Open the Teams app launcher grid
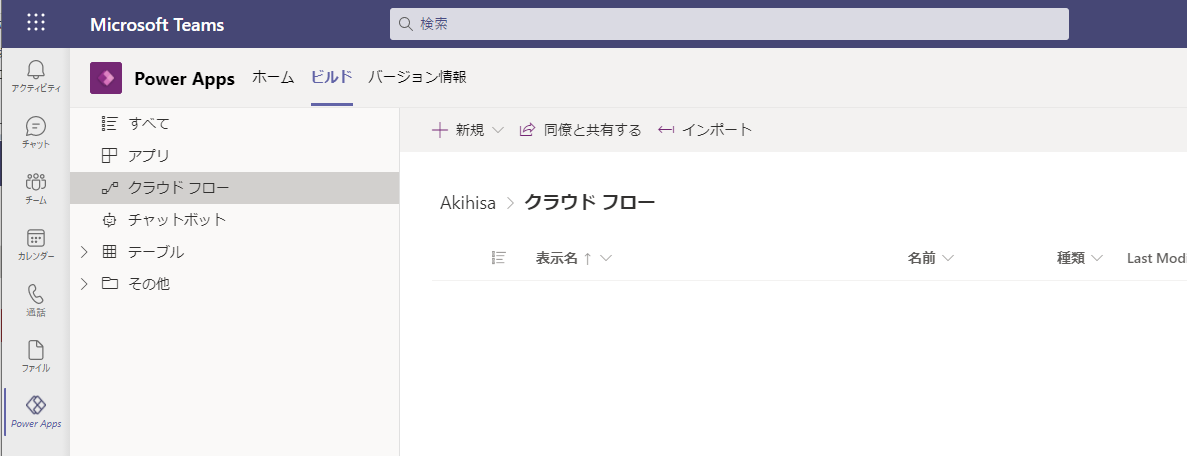 point(36,23)
